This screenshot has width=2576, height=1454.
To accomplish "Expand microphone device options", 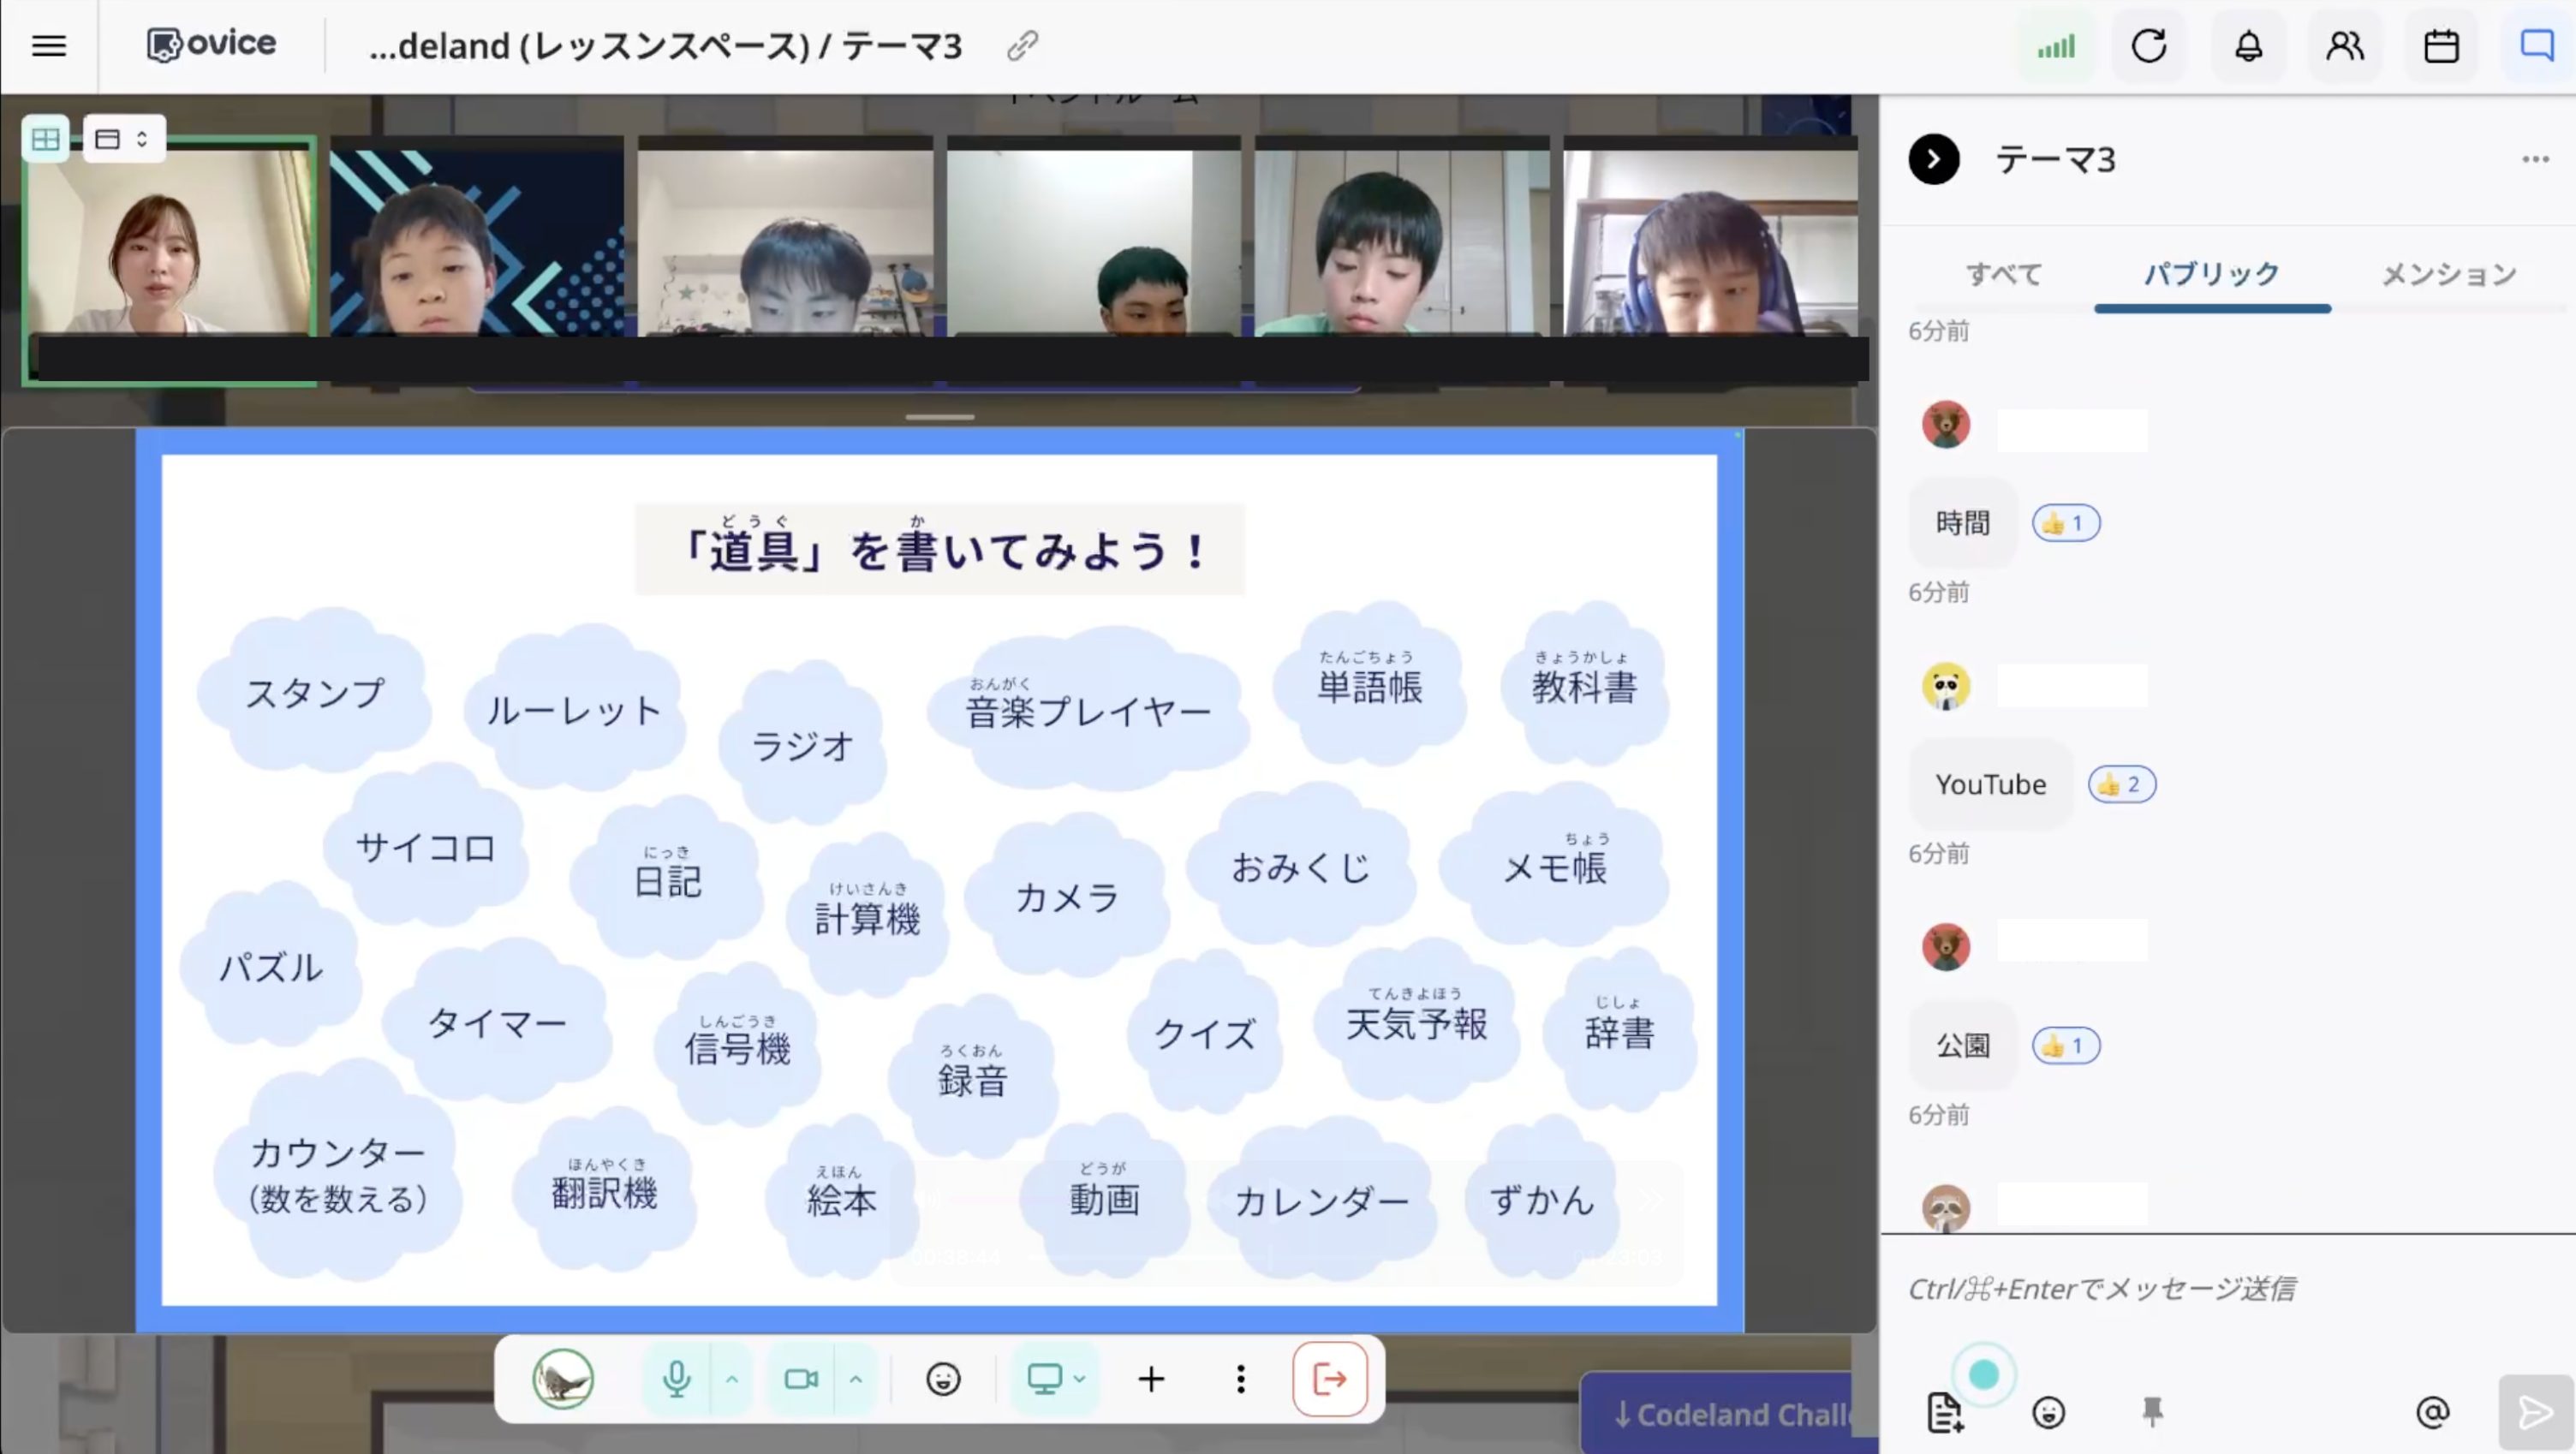I will pyautogui.click(x=732, y=1380).
